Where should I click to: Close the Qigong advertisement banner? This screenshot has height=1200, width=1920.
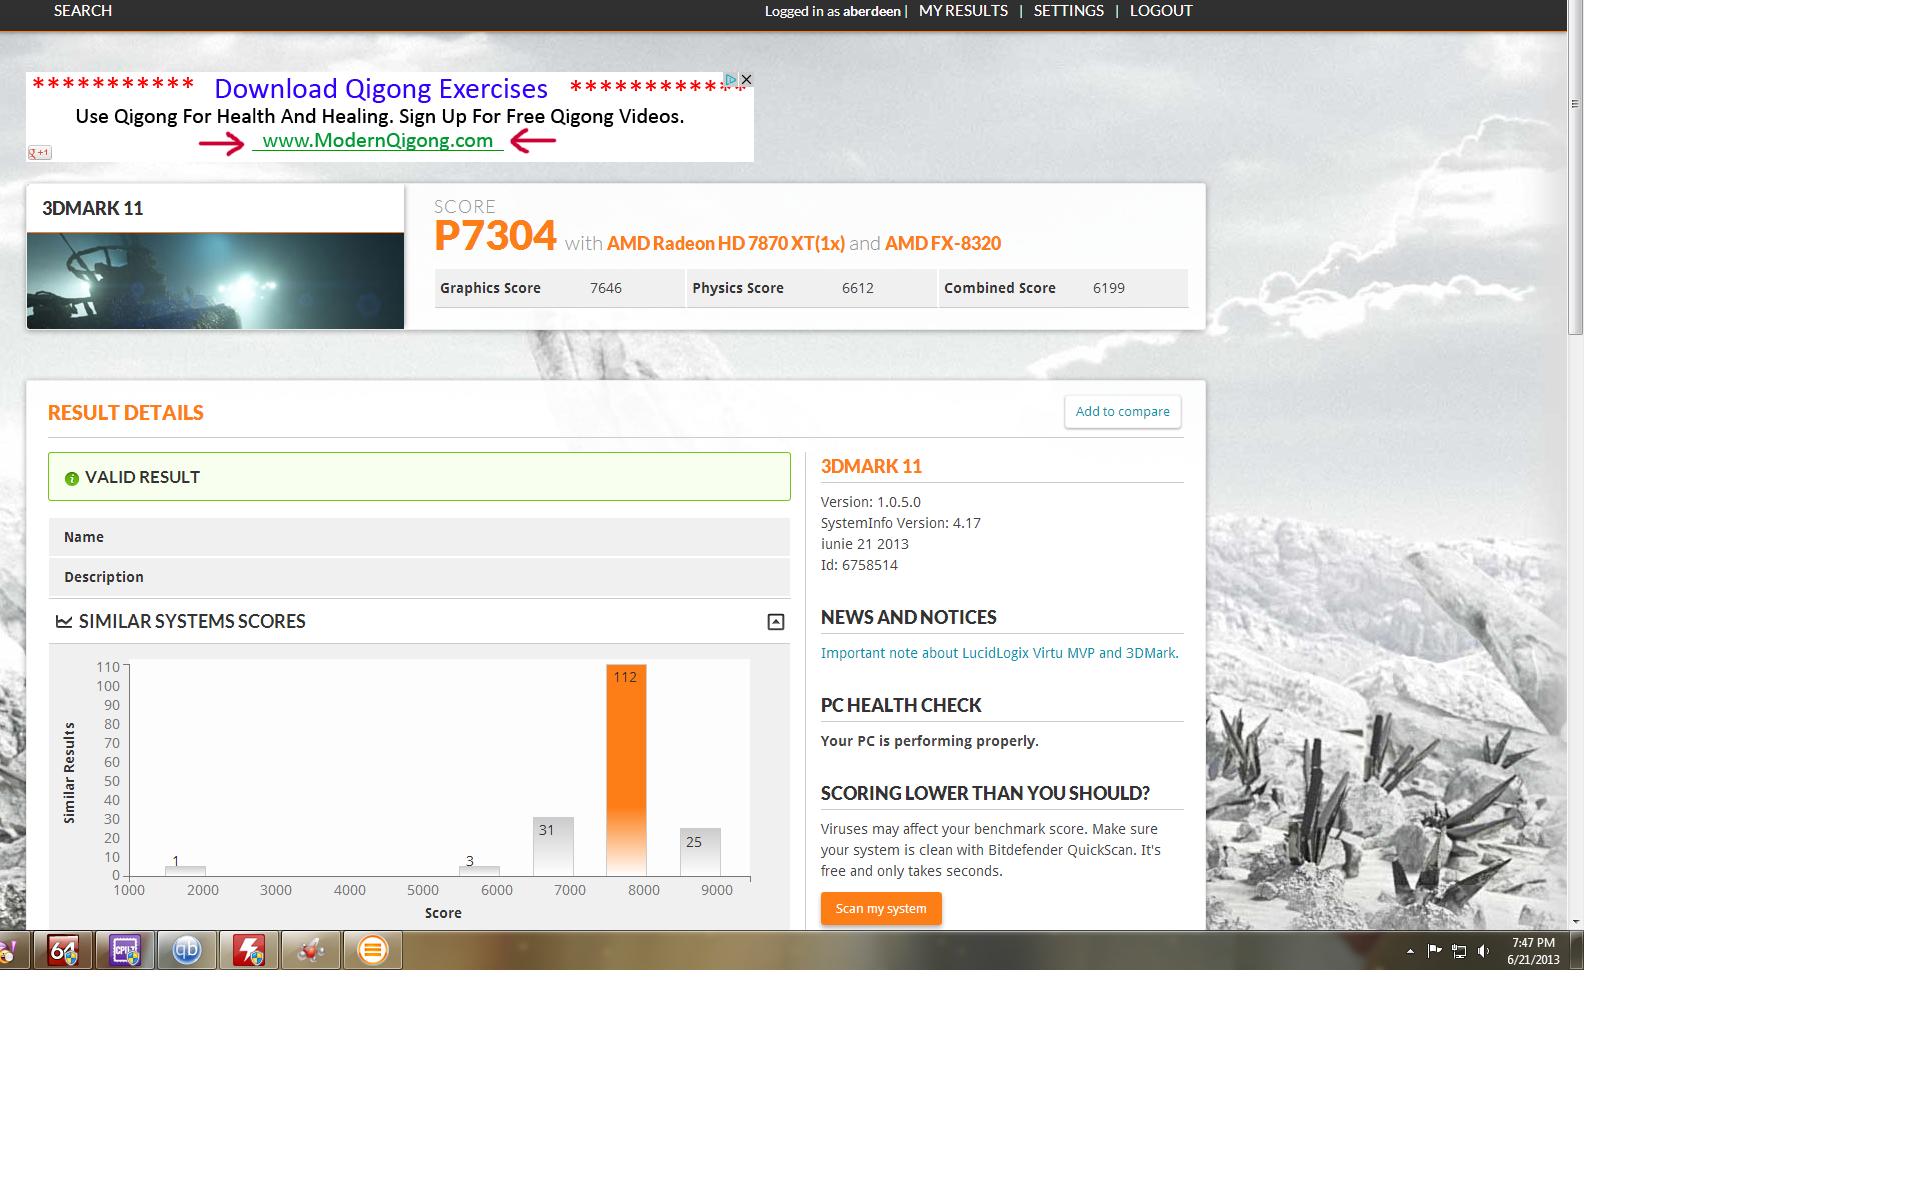[x=746, y=79]
